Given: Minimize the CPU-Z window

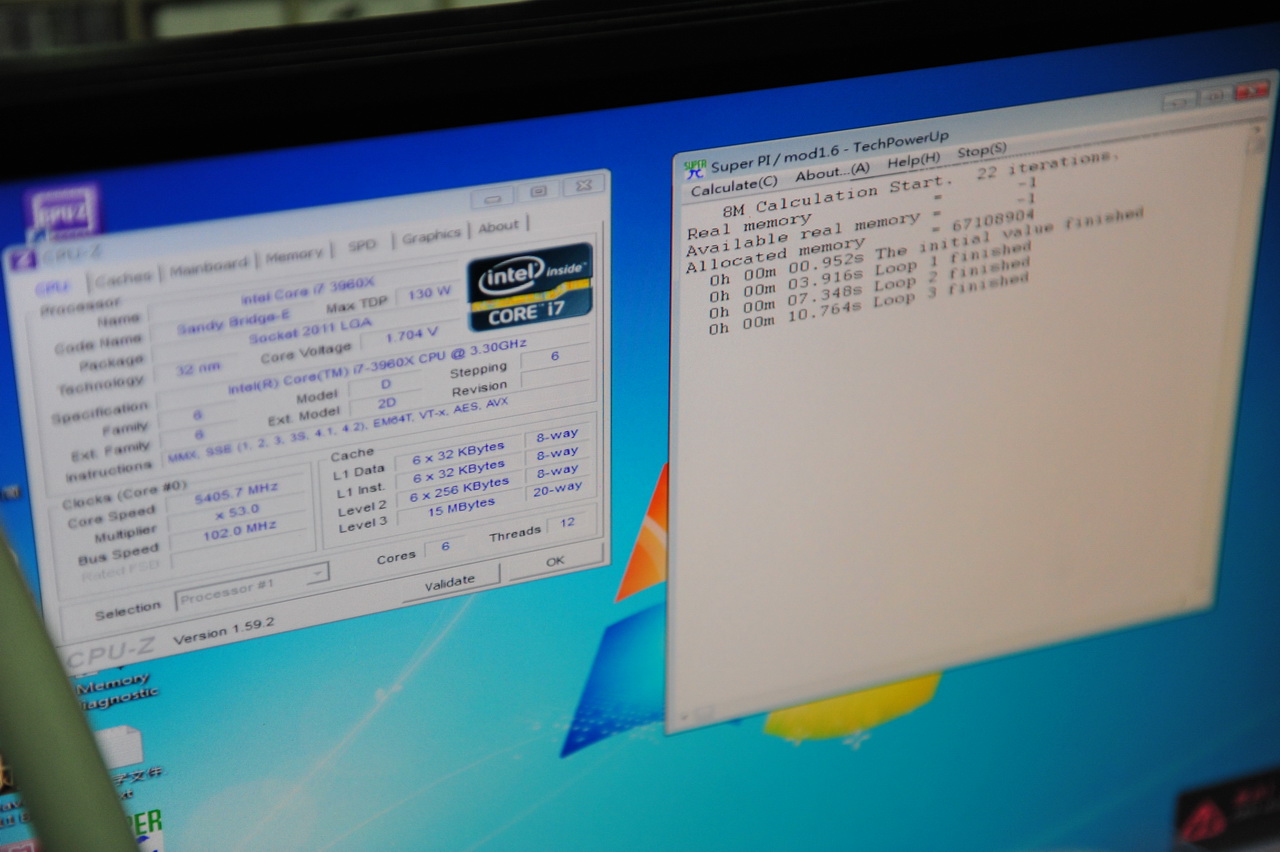Looking at the screenshot, I should click(x=492, y=197).
